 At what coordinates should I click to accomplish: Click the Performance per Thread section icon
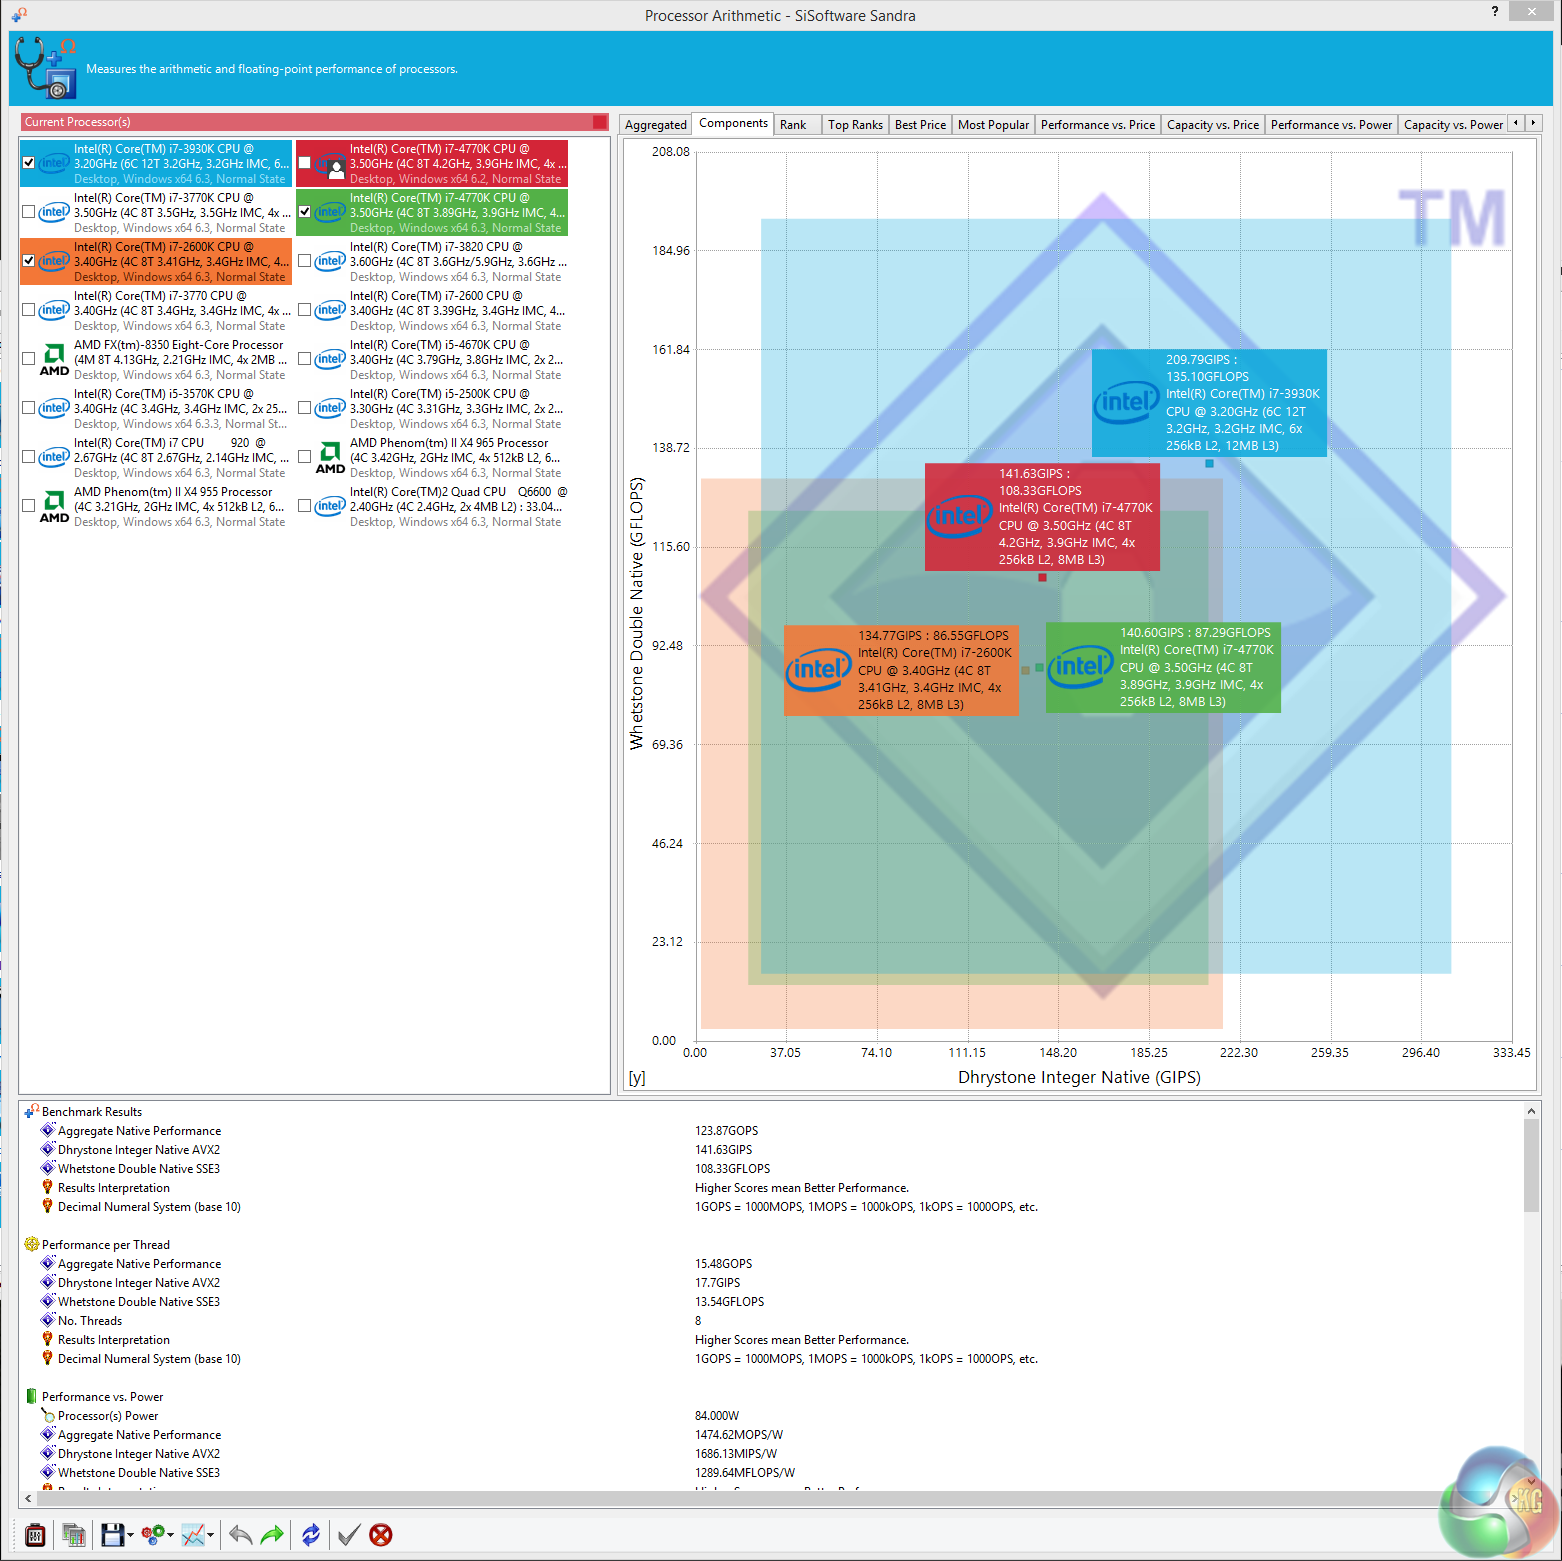(x=32, y=1244)
